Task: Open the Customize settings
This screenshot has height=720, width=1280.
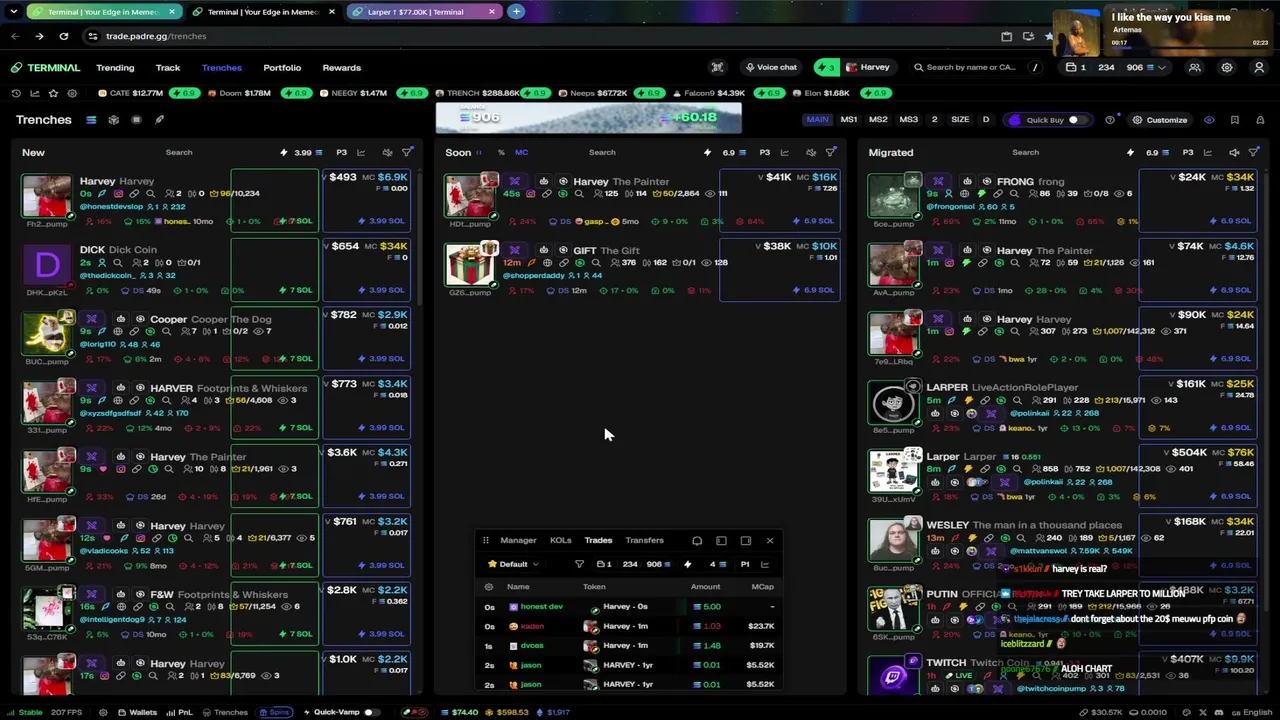Action: 1159,120
